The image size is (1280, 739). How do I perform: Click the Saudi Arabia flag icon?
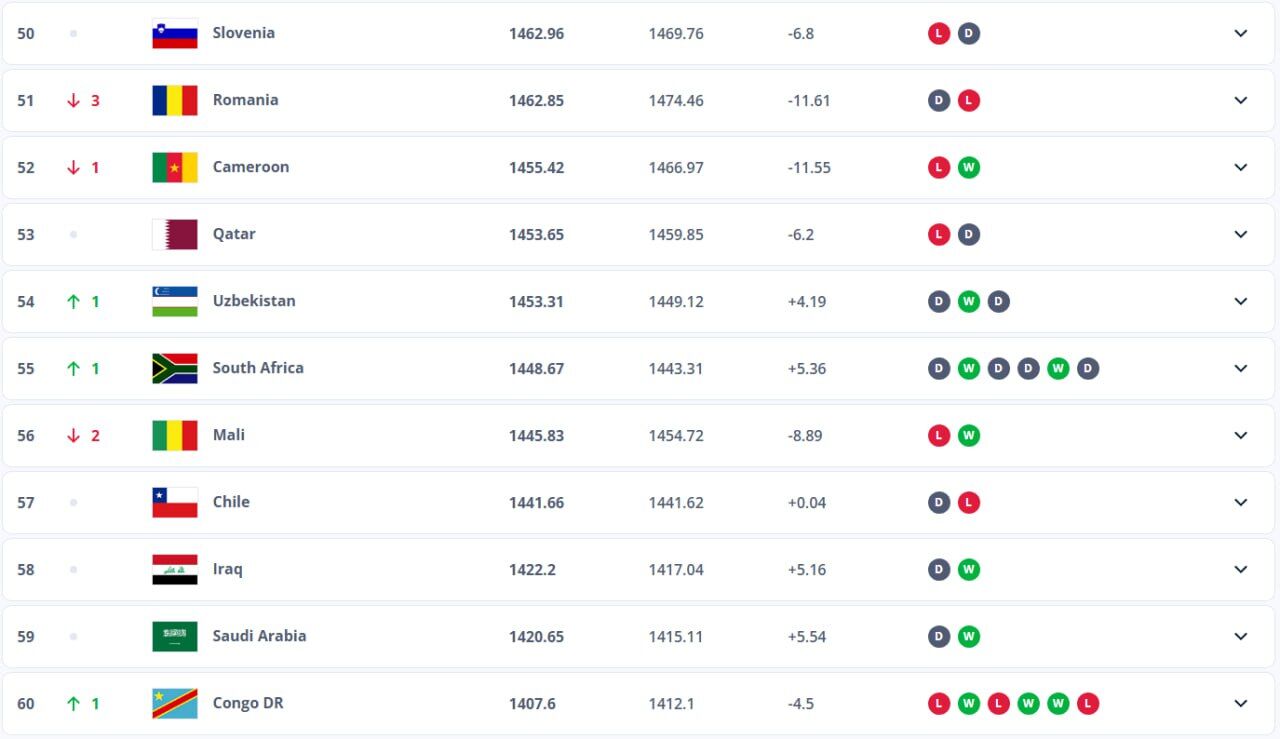tap(175, 636)
